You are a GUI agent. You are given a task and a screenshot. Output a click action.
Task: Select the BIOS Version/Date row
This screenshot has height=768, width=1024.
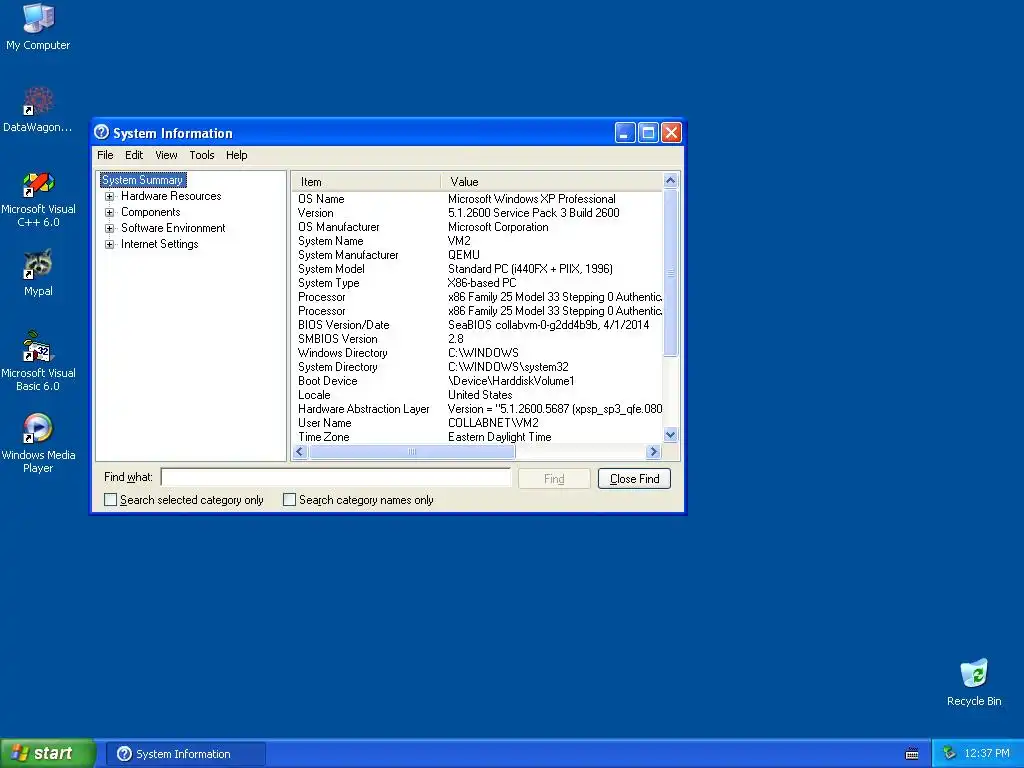tap(479, 325)
